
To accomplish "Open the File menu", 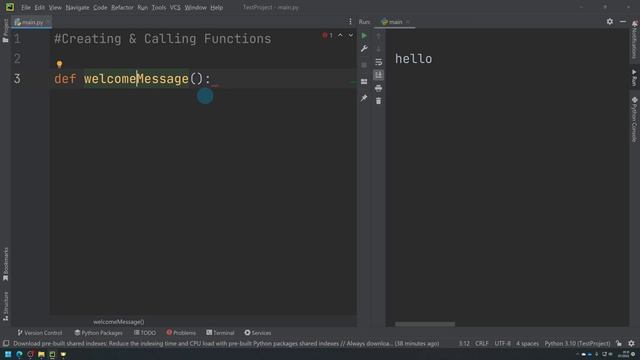I will tap(26, 7).
